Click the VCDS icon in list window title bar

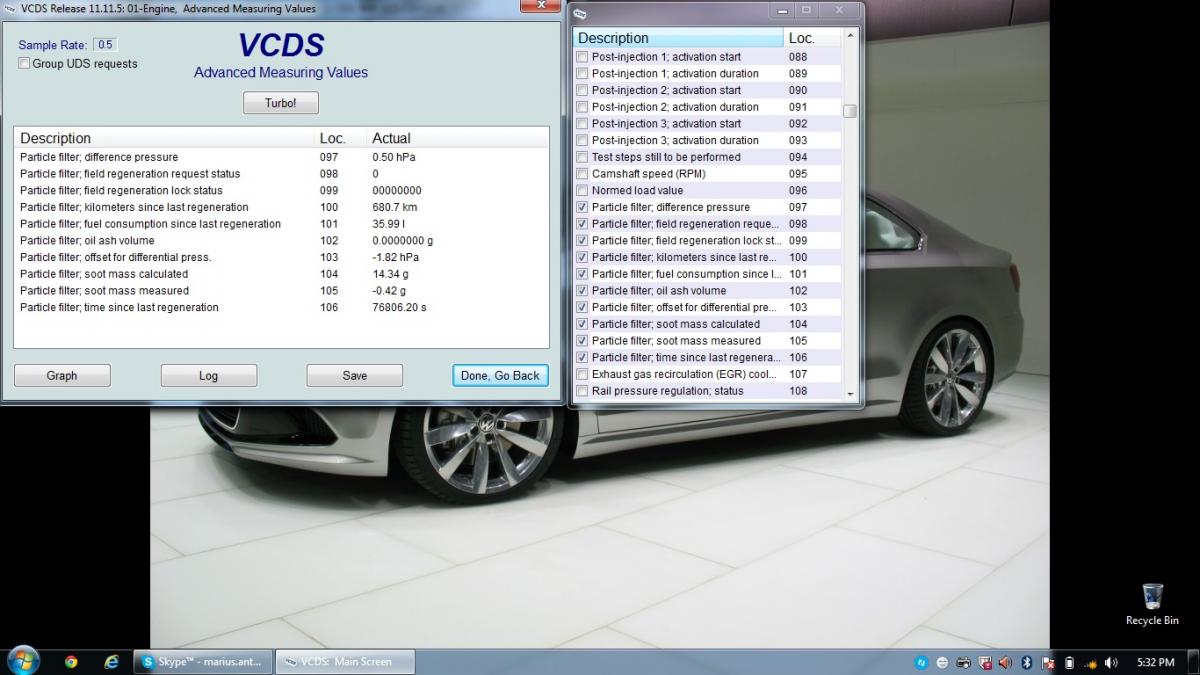pos(582,14)
